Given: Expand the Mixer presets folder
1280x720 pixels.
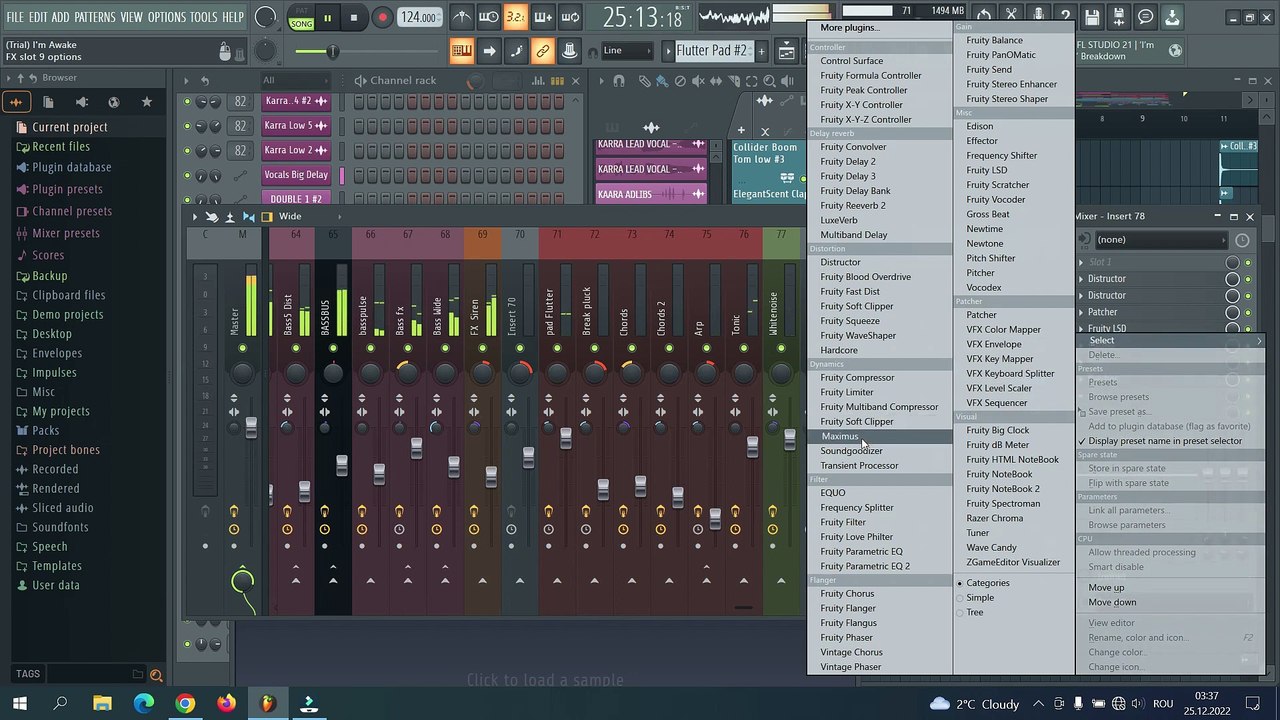Looking at the screenshot, I should pyautogui.click(x=65, y=233).
